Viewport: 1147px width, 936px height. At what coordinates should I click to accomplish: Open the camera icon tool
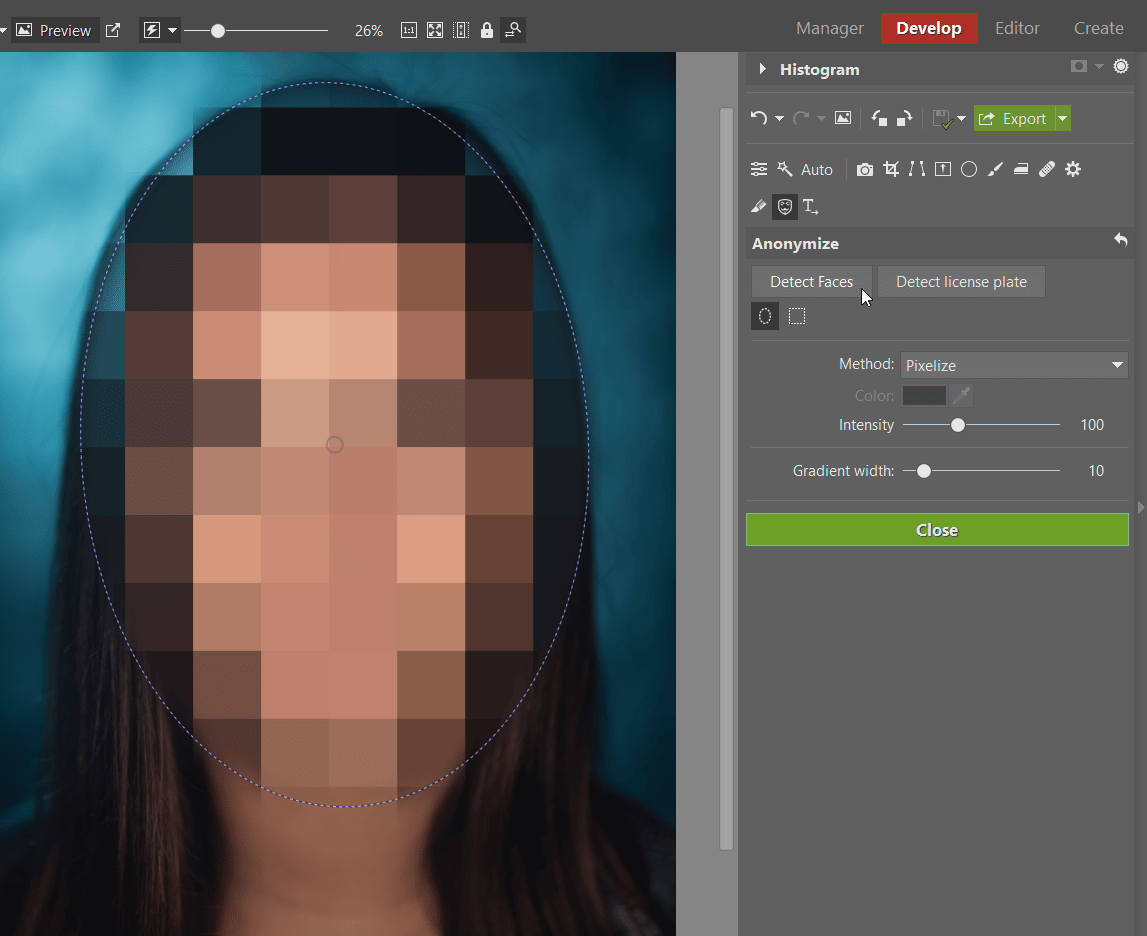point(865,170)
